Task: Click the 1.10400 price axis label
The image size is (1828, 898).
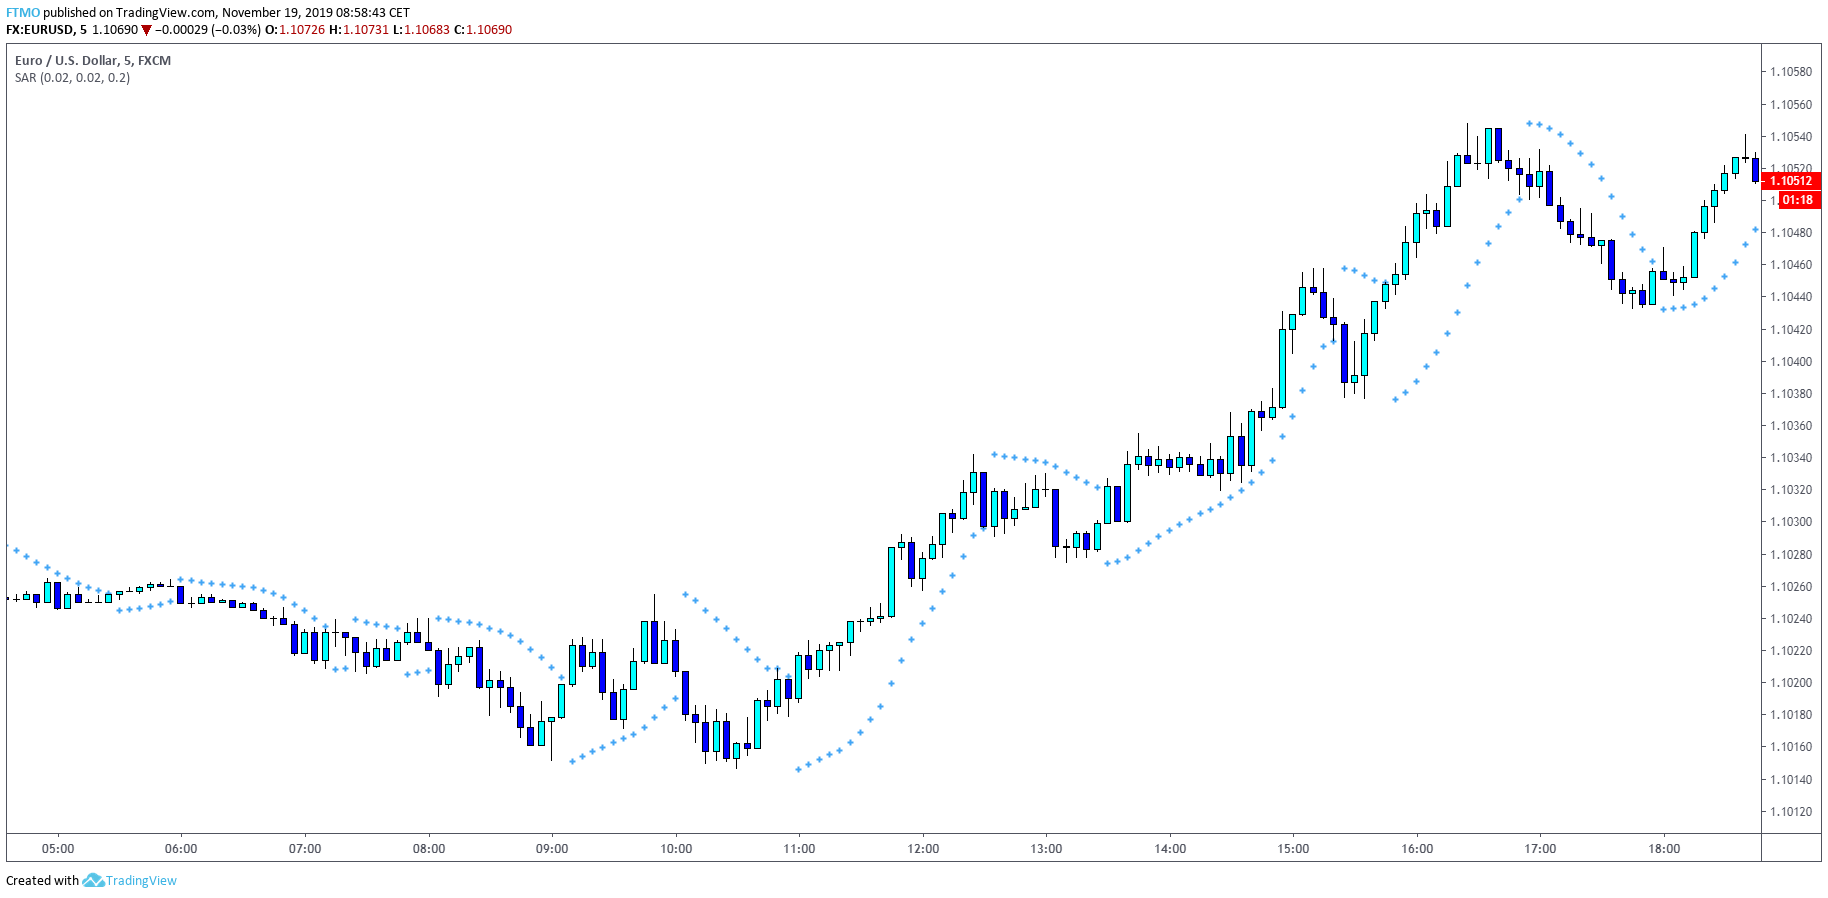Action: [1791, 361]
